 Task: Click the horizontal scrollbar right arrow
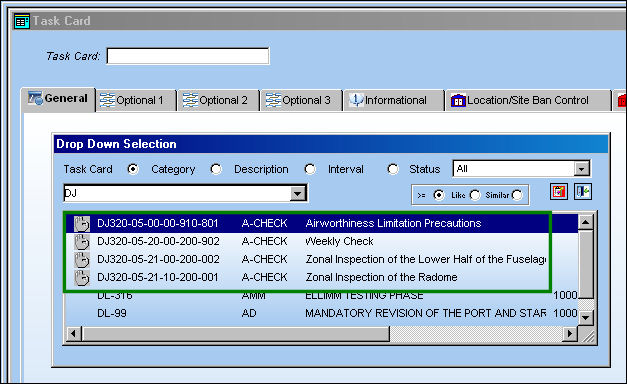[570, 334]
